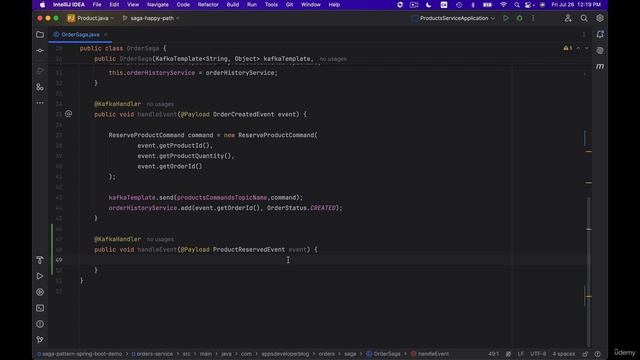Open the Refactor menu
Image resolution: width=640 pixels, height=360 pixels.
[208, 5]
